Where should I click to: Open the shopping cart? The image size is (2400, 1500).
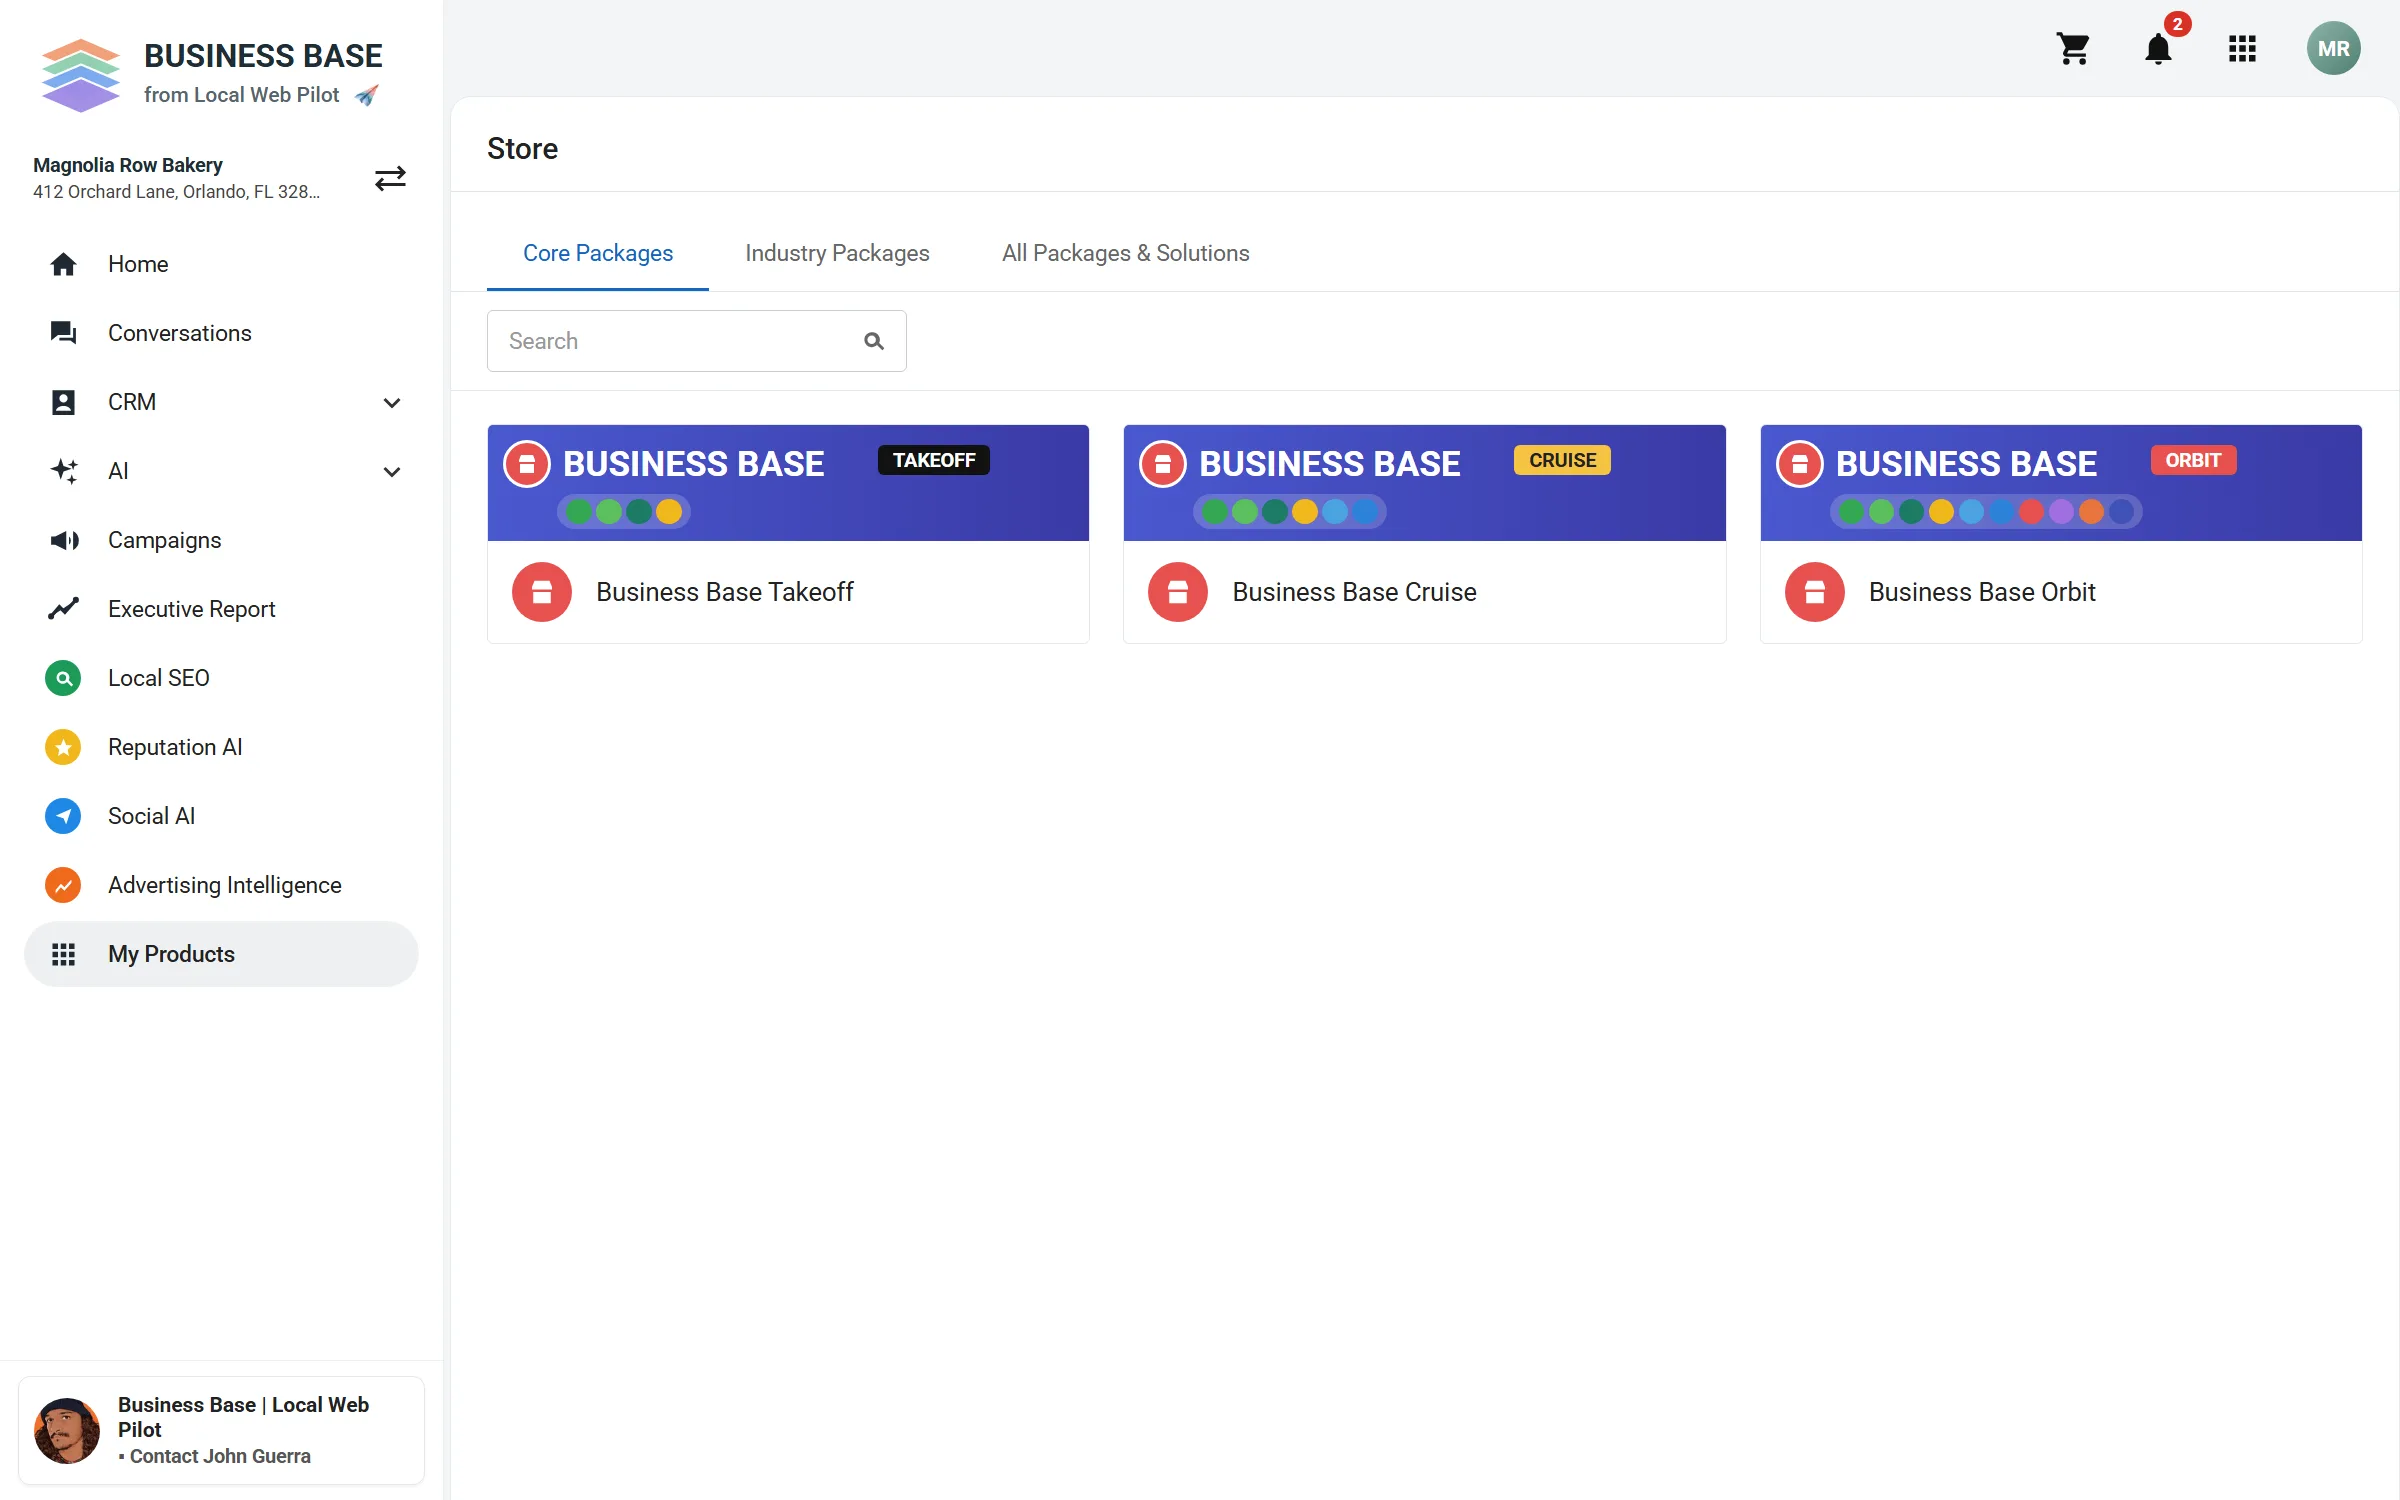click(2073, 48)
